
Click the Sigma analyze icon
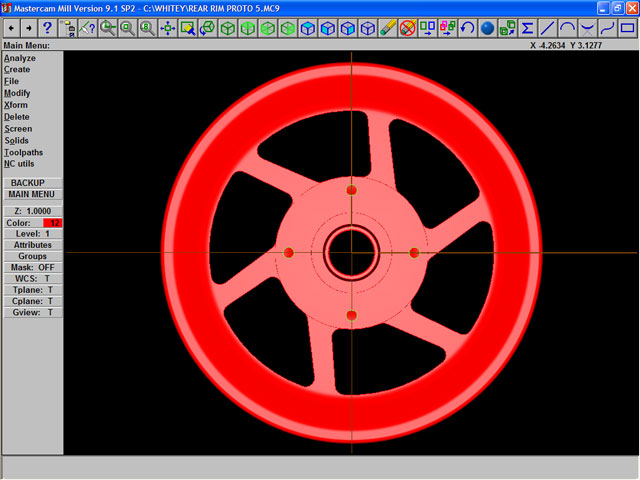pyautogui.click(x=527, y=28)
